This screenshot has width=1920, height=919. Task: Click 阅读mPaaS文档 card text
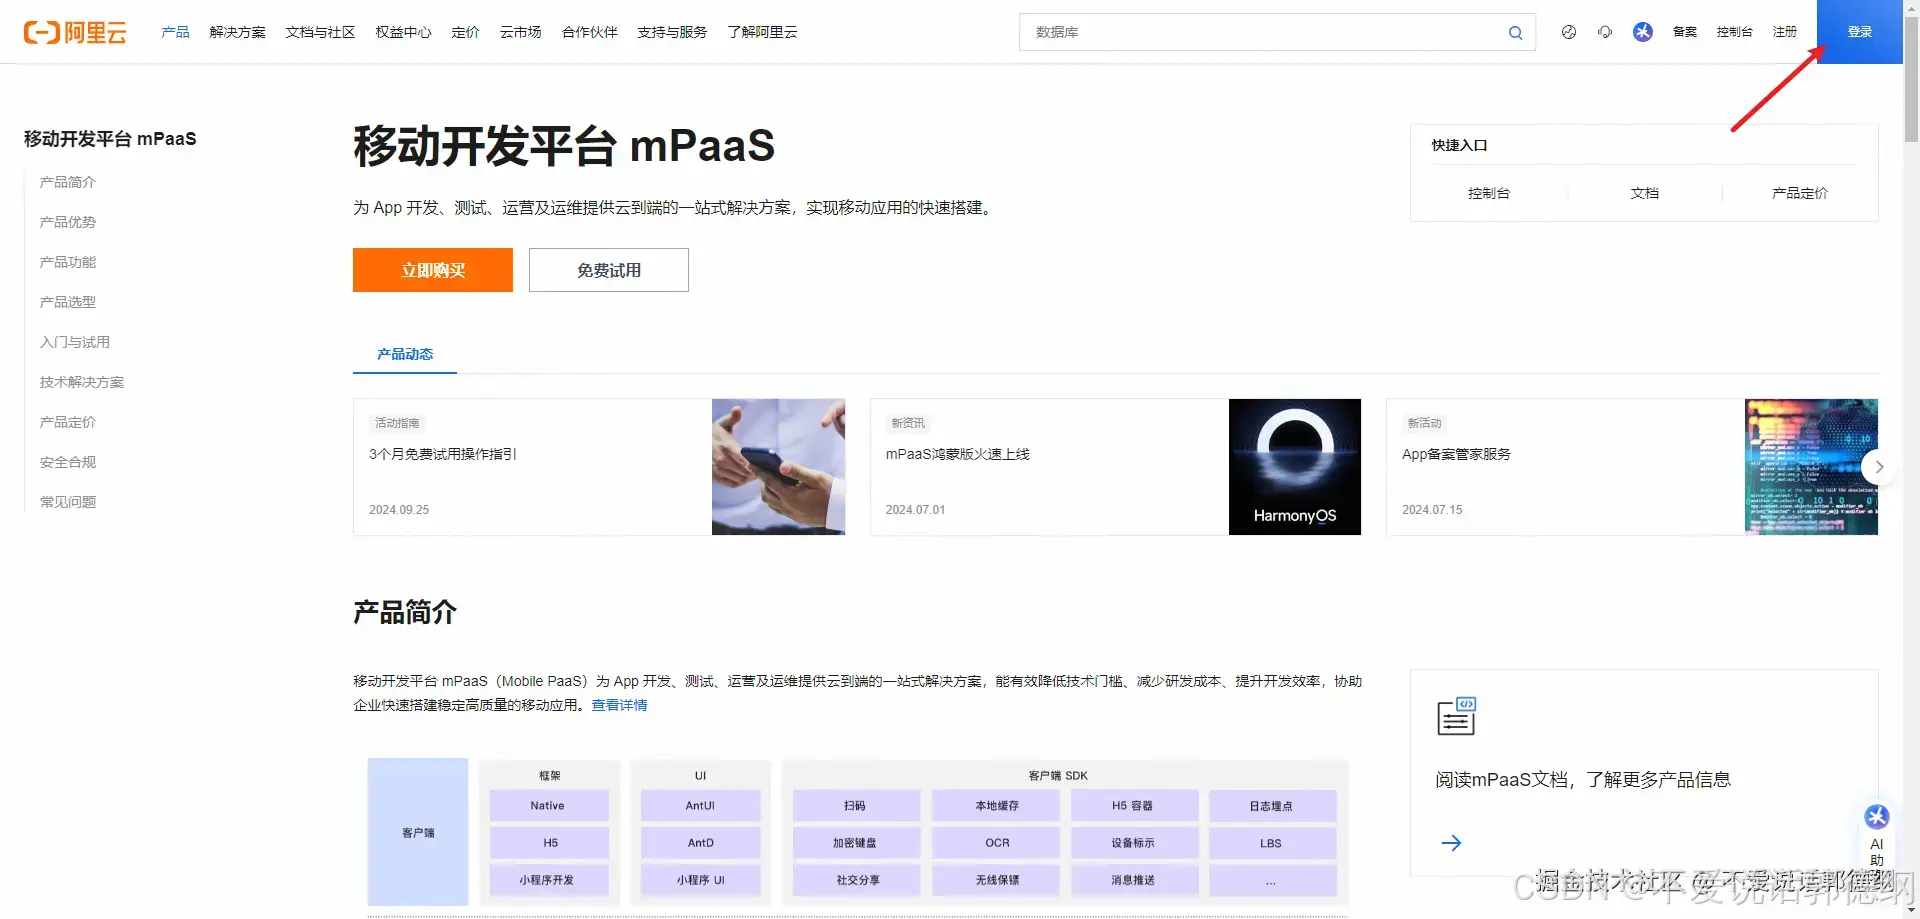coord(1583,780)
